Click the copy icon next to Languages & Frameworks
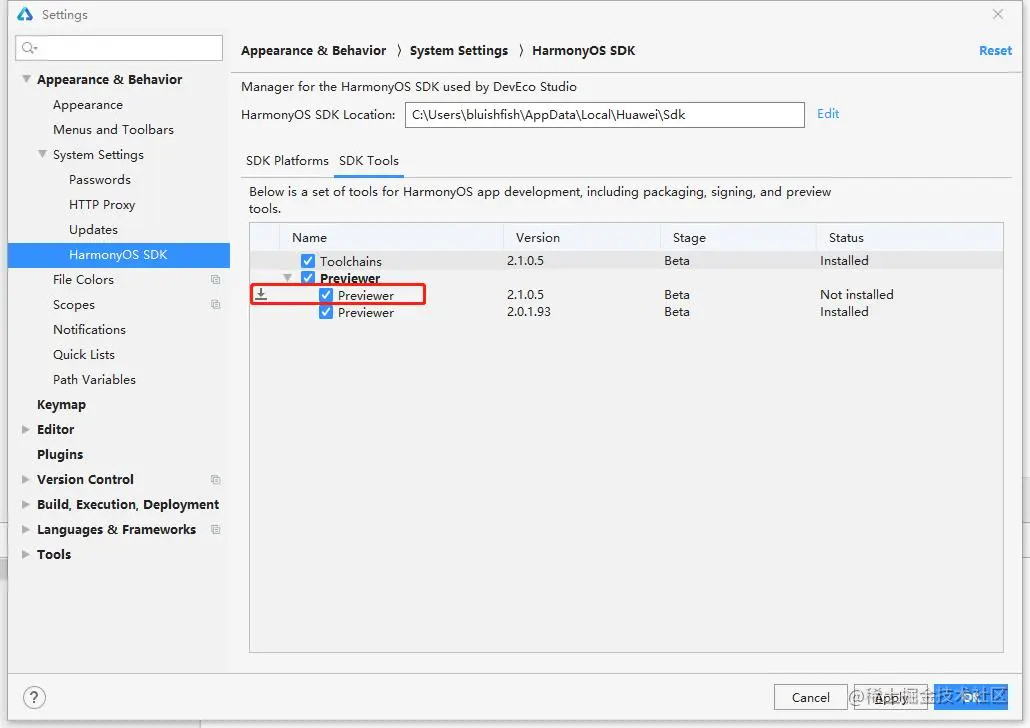 click(215, 530)
